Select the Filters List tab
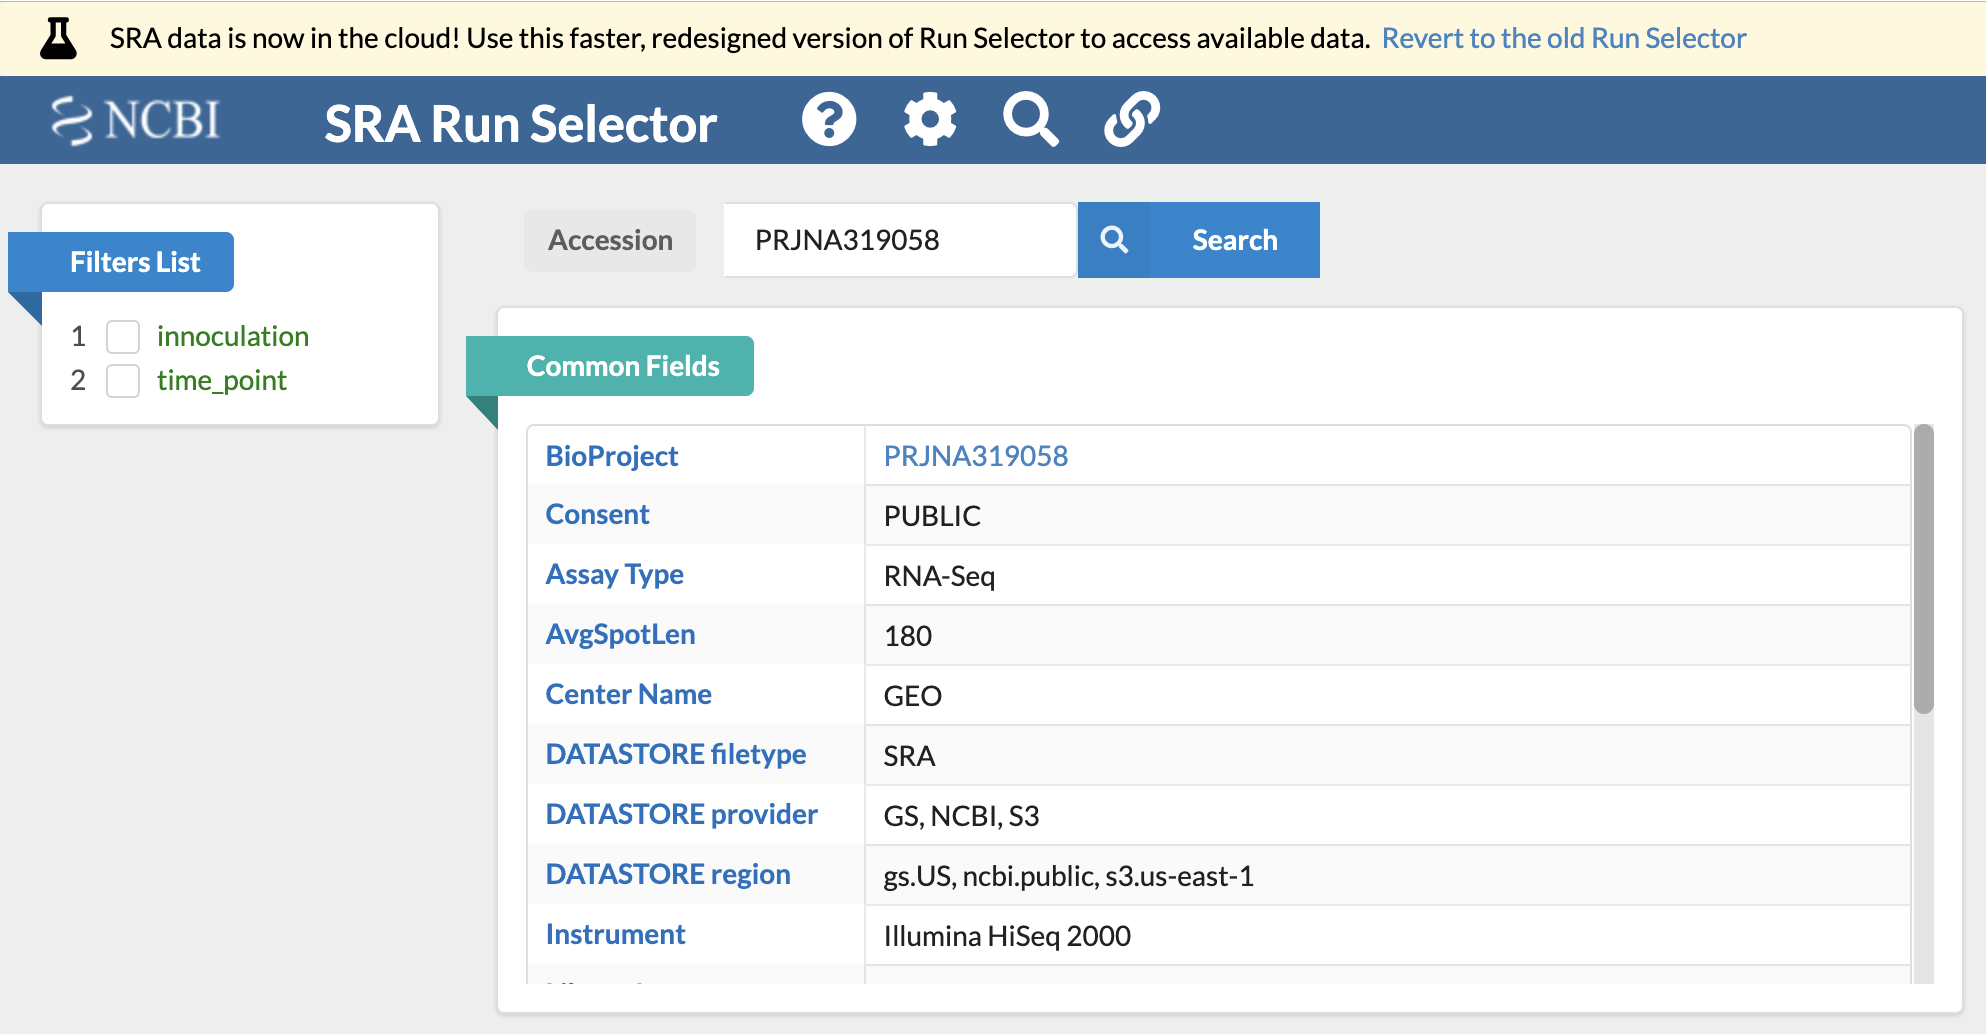The height and width of the screenshot is (1034, 1986). [135, 262]
